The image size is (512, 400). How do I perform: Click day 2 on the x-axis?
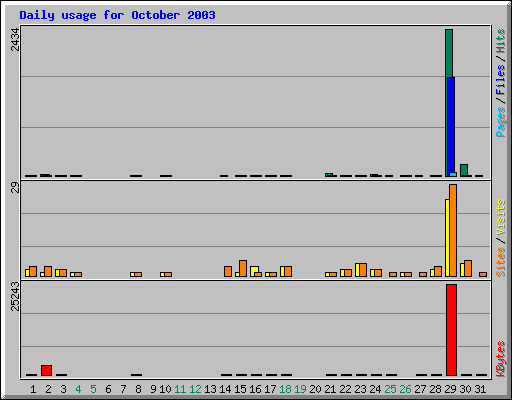(x=48, y=389)
